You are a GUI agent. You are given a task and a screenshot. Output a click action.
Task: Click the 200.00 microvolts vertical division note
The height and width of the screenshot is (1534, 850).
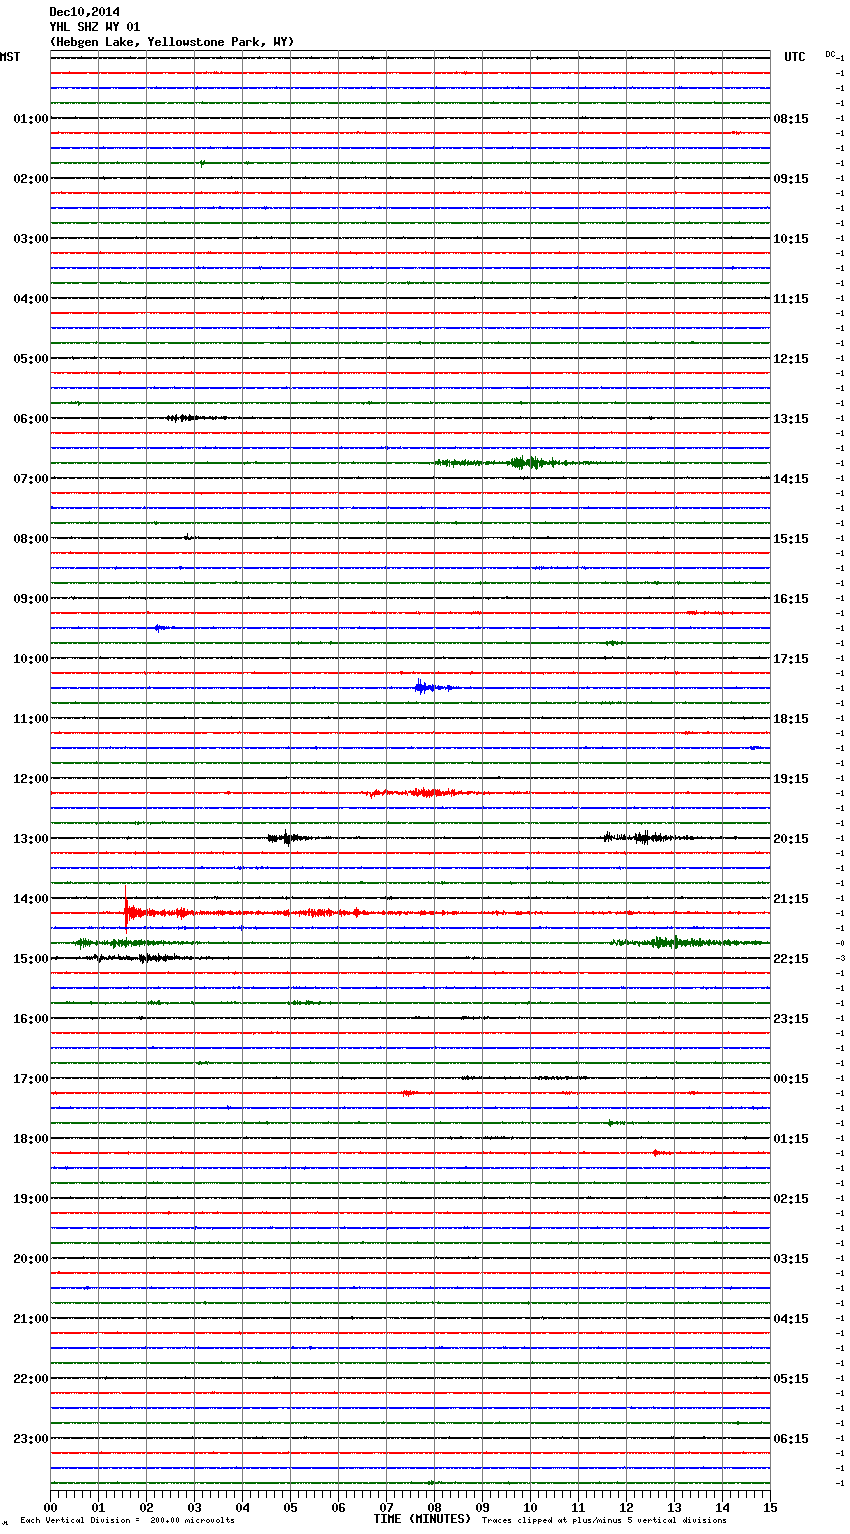pyautogui.click(x=127, y=1521)
